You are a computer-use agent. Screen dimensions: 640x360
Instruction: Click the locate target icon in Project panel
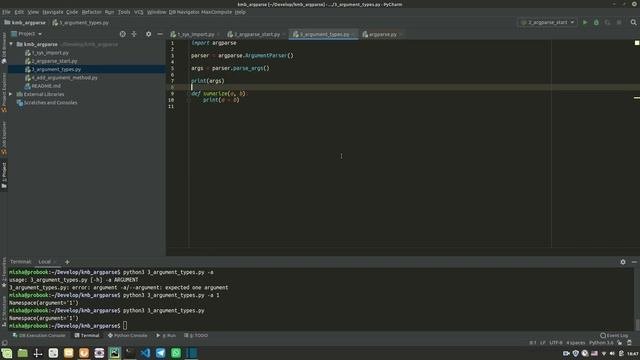point(122,34)
